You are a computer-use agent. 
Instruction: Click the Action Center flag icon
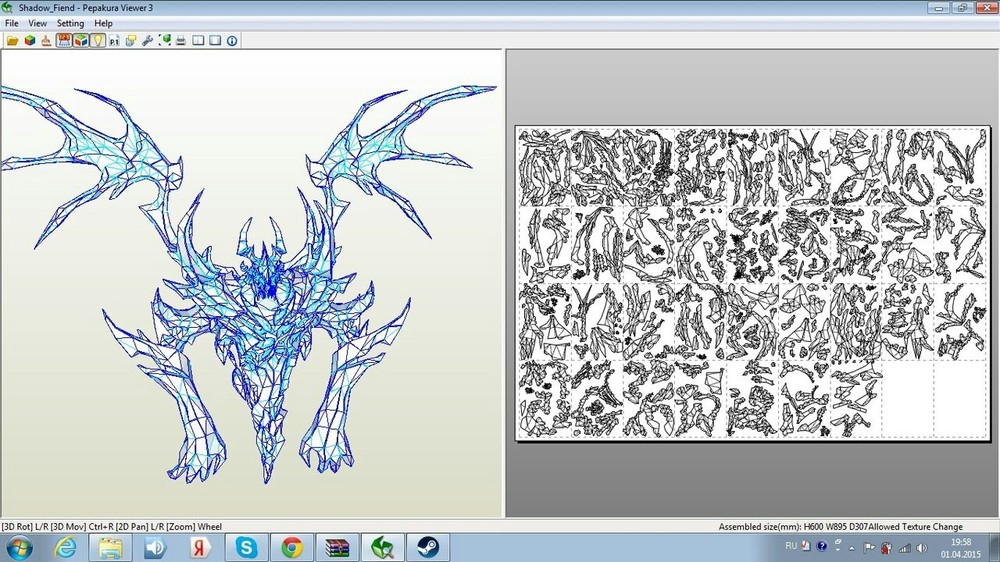pyautogui.click(x=869, y=547)
